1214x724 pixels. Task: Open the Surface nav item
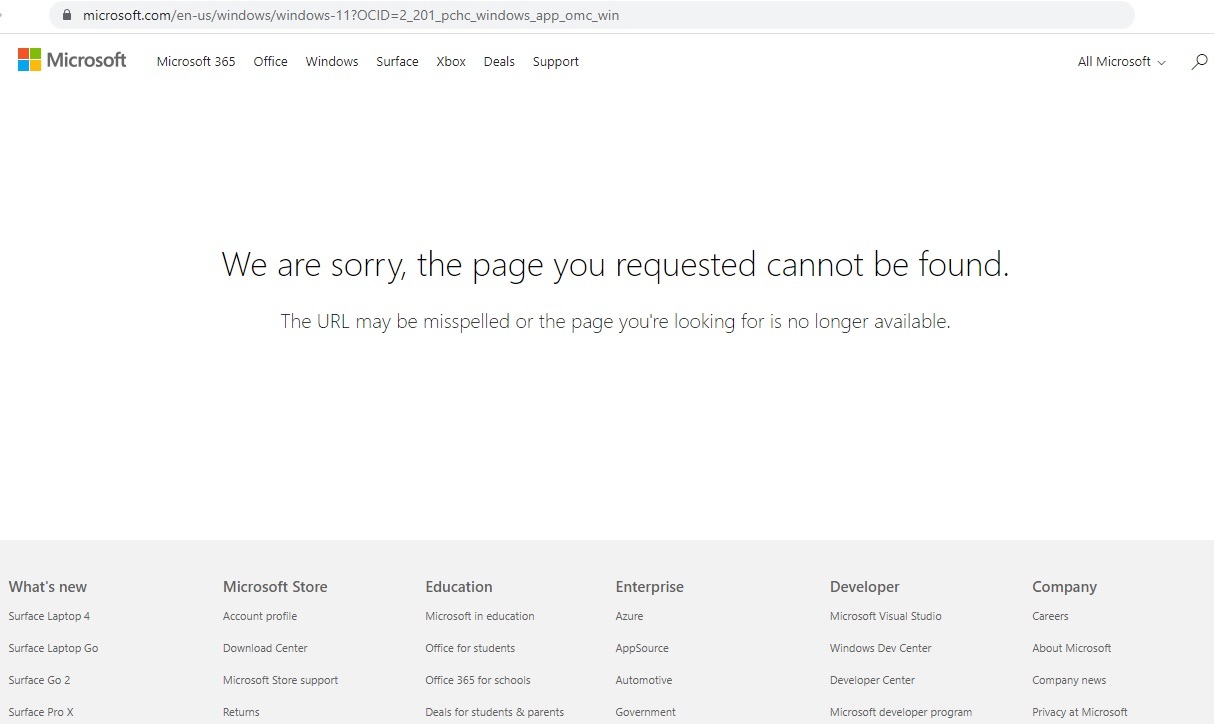(x=397, y=61)
